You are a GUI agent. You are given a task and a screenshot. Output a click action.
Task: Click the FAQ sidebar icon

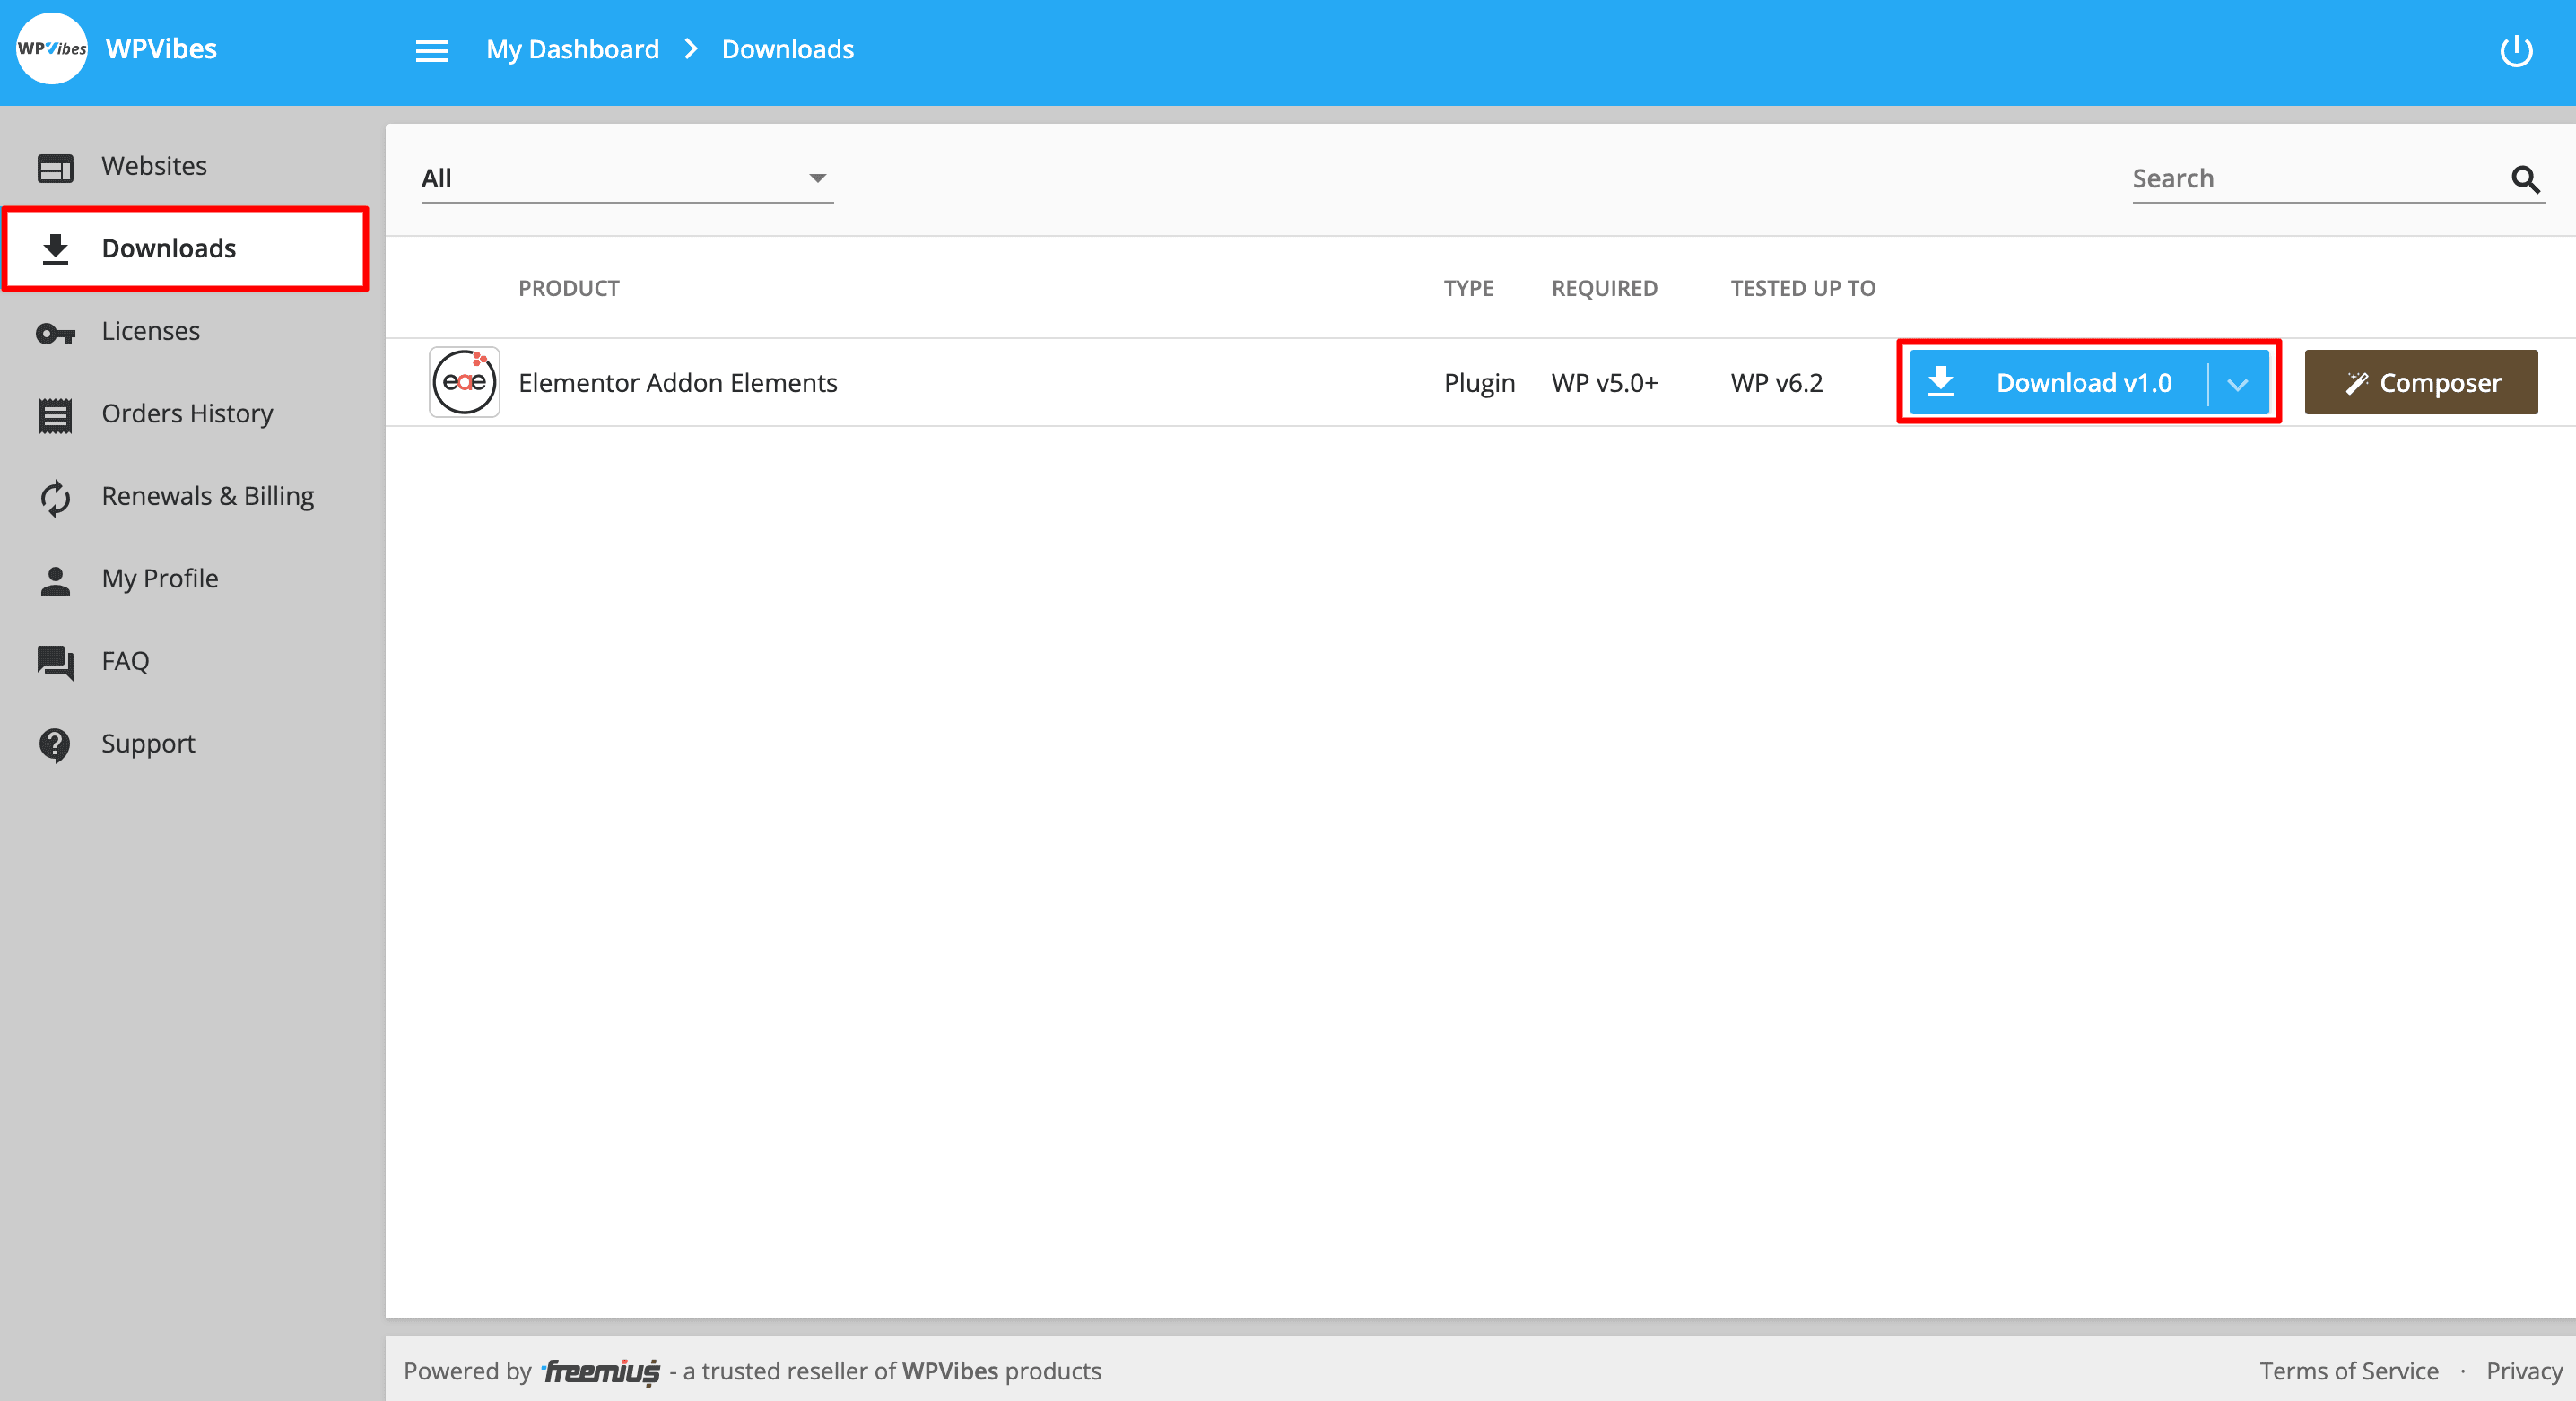point(54,661)
